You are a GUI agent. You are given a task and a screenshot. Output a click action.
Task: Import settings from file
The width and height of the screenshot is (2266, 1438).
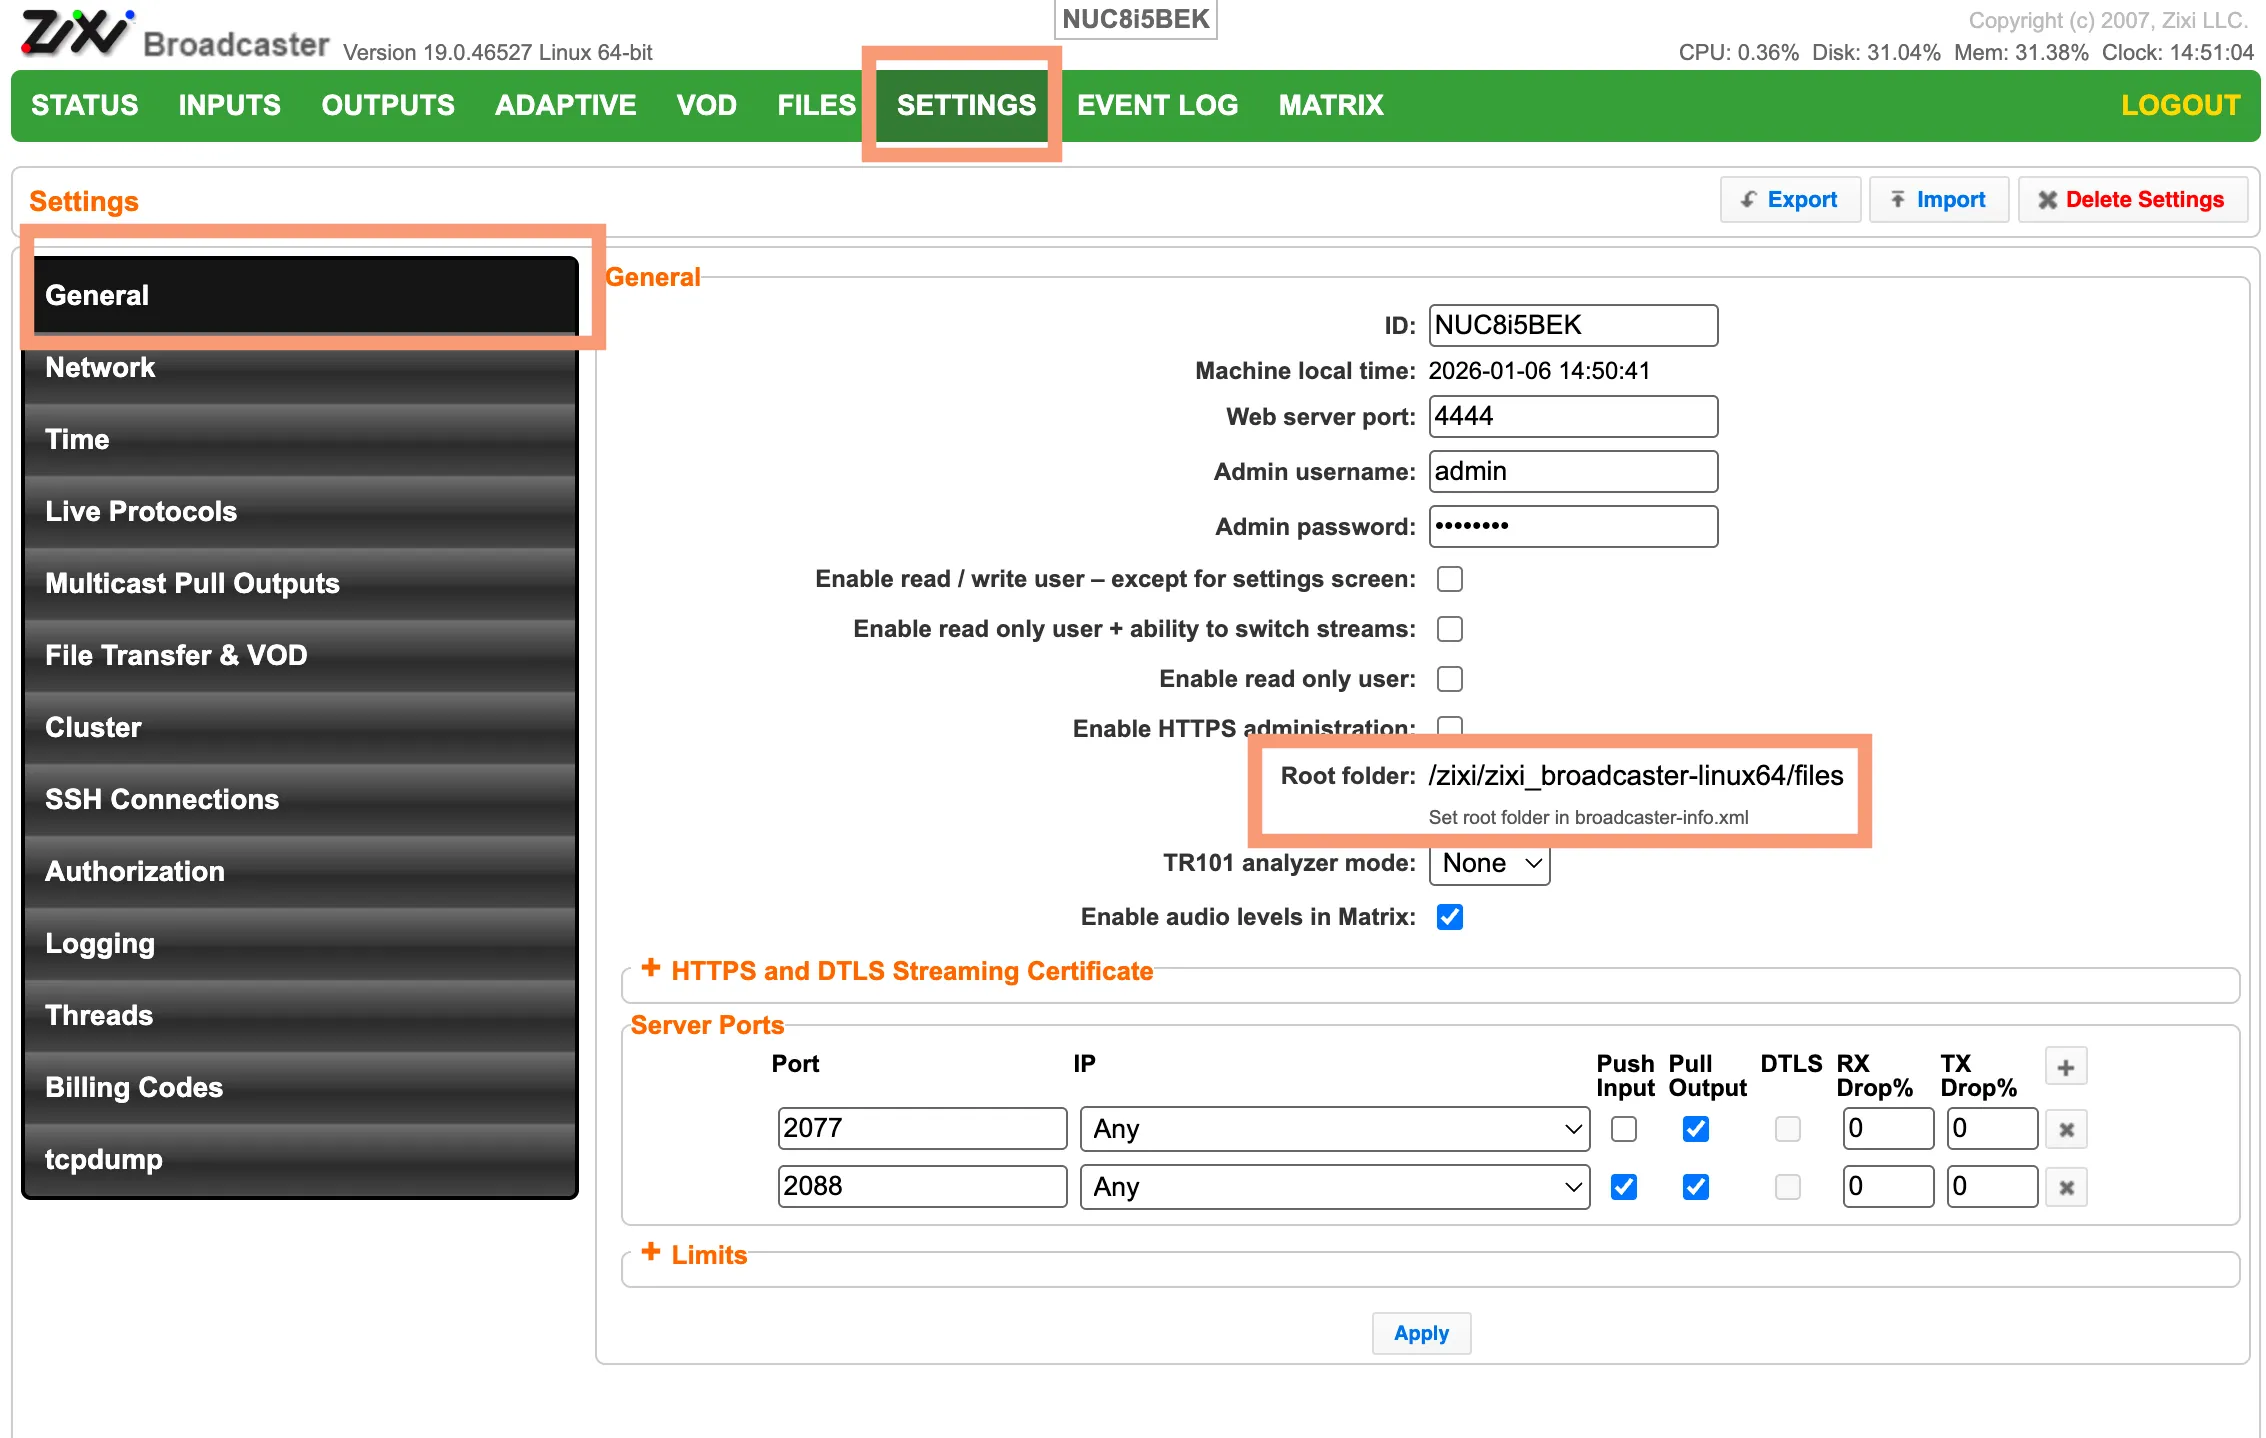1938,200
